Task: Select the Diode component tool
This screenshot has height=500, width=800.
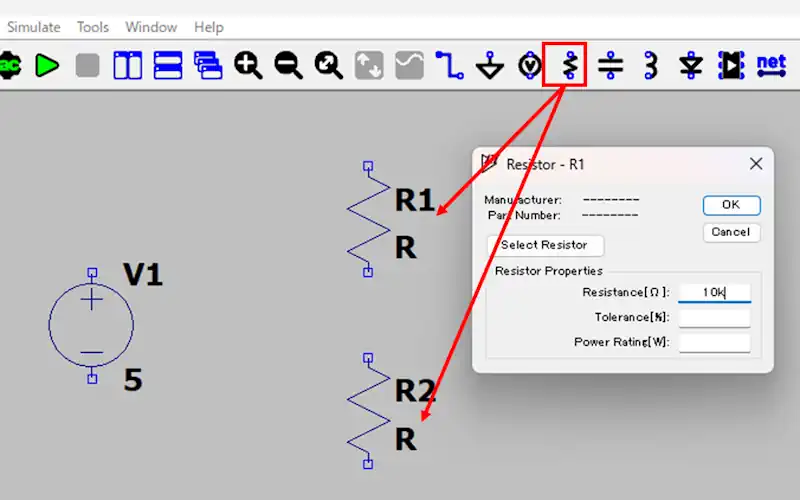Action: tap(691, 66)
